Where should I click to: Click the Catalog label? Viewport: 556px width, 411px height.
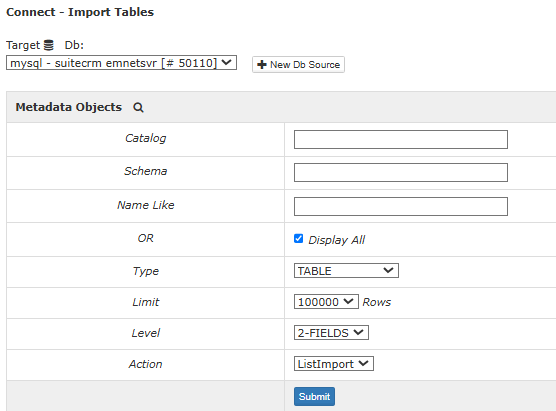145,138
